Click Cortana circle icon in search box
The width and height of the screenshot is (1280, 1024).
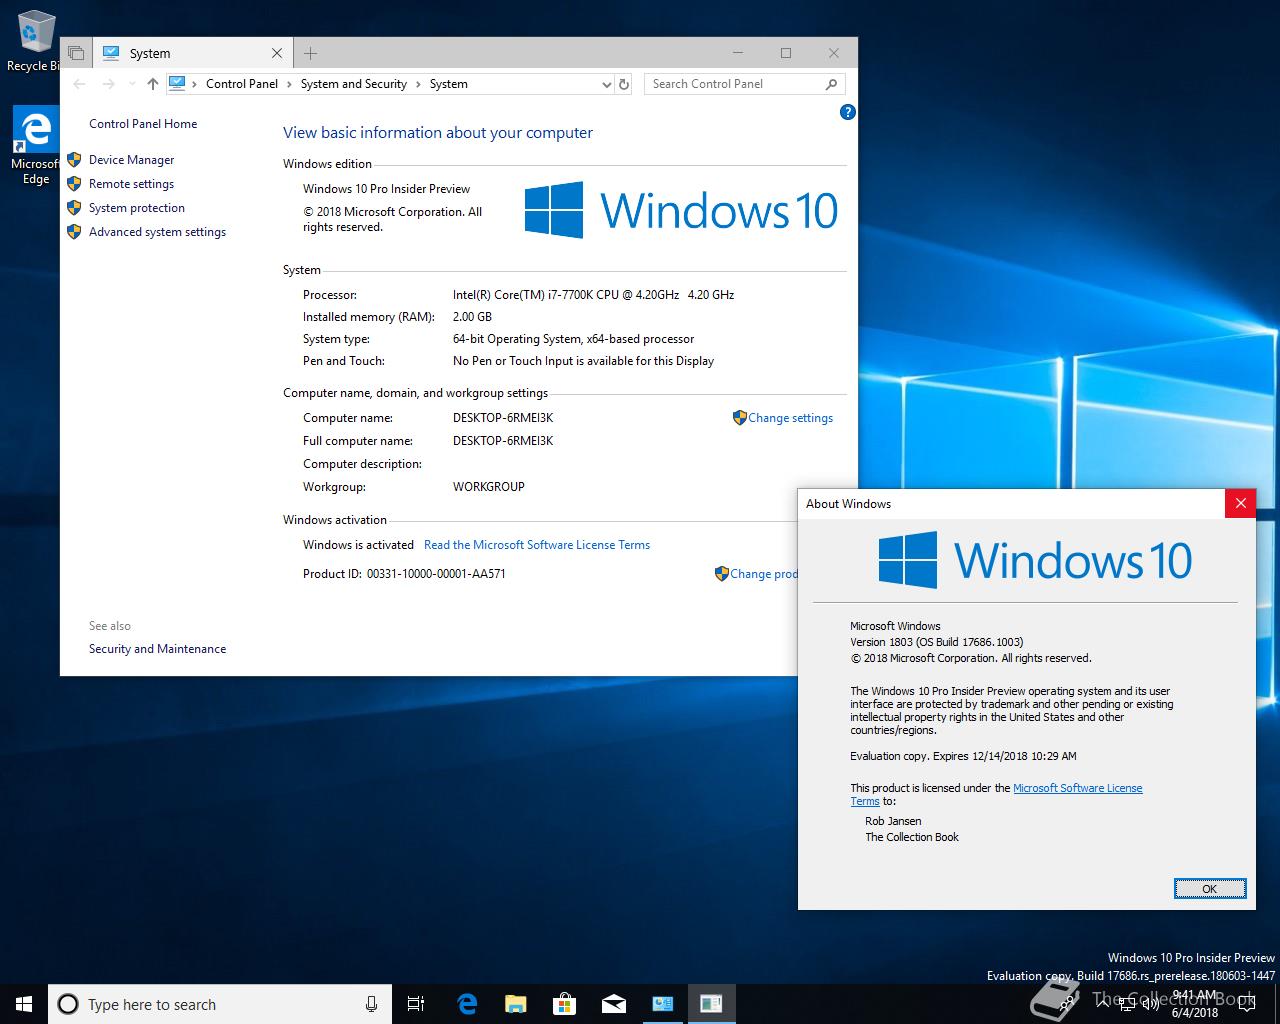68,1004
